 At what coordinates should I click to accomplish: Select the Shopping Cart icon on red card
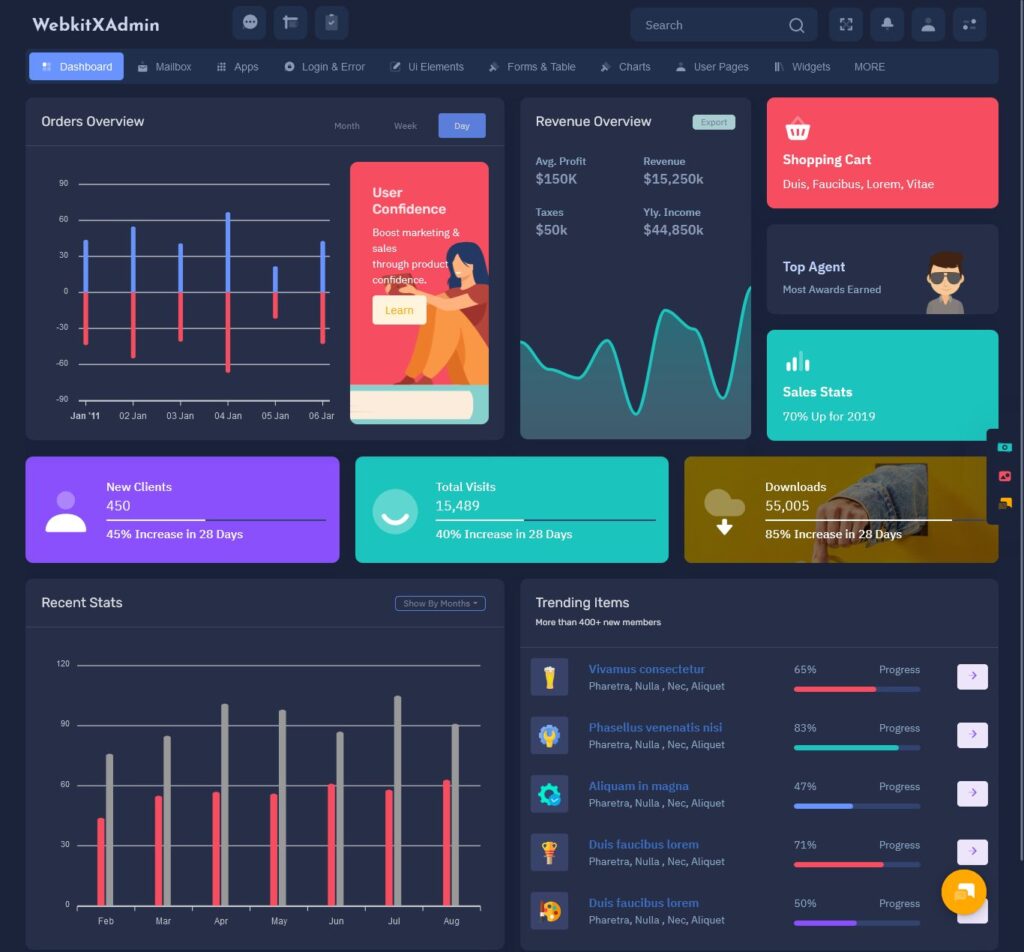pos(797,128)
